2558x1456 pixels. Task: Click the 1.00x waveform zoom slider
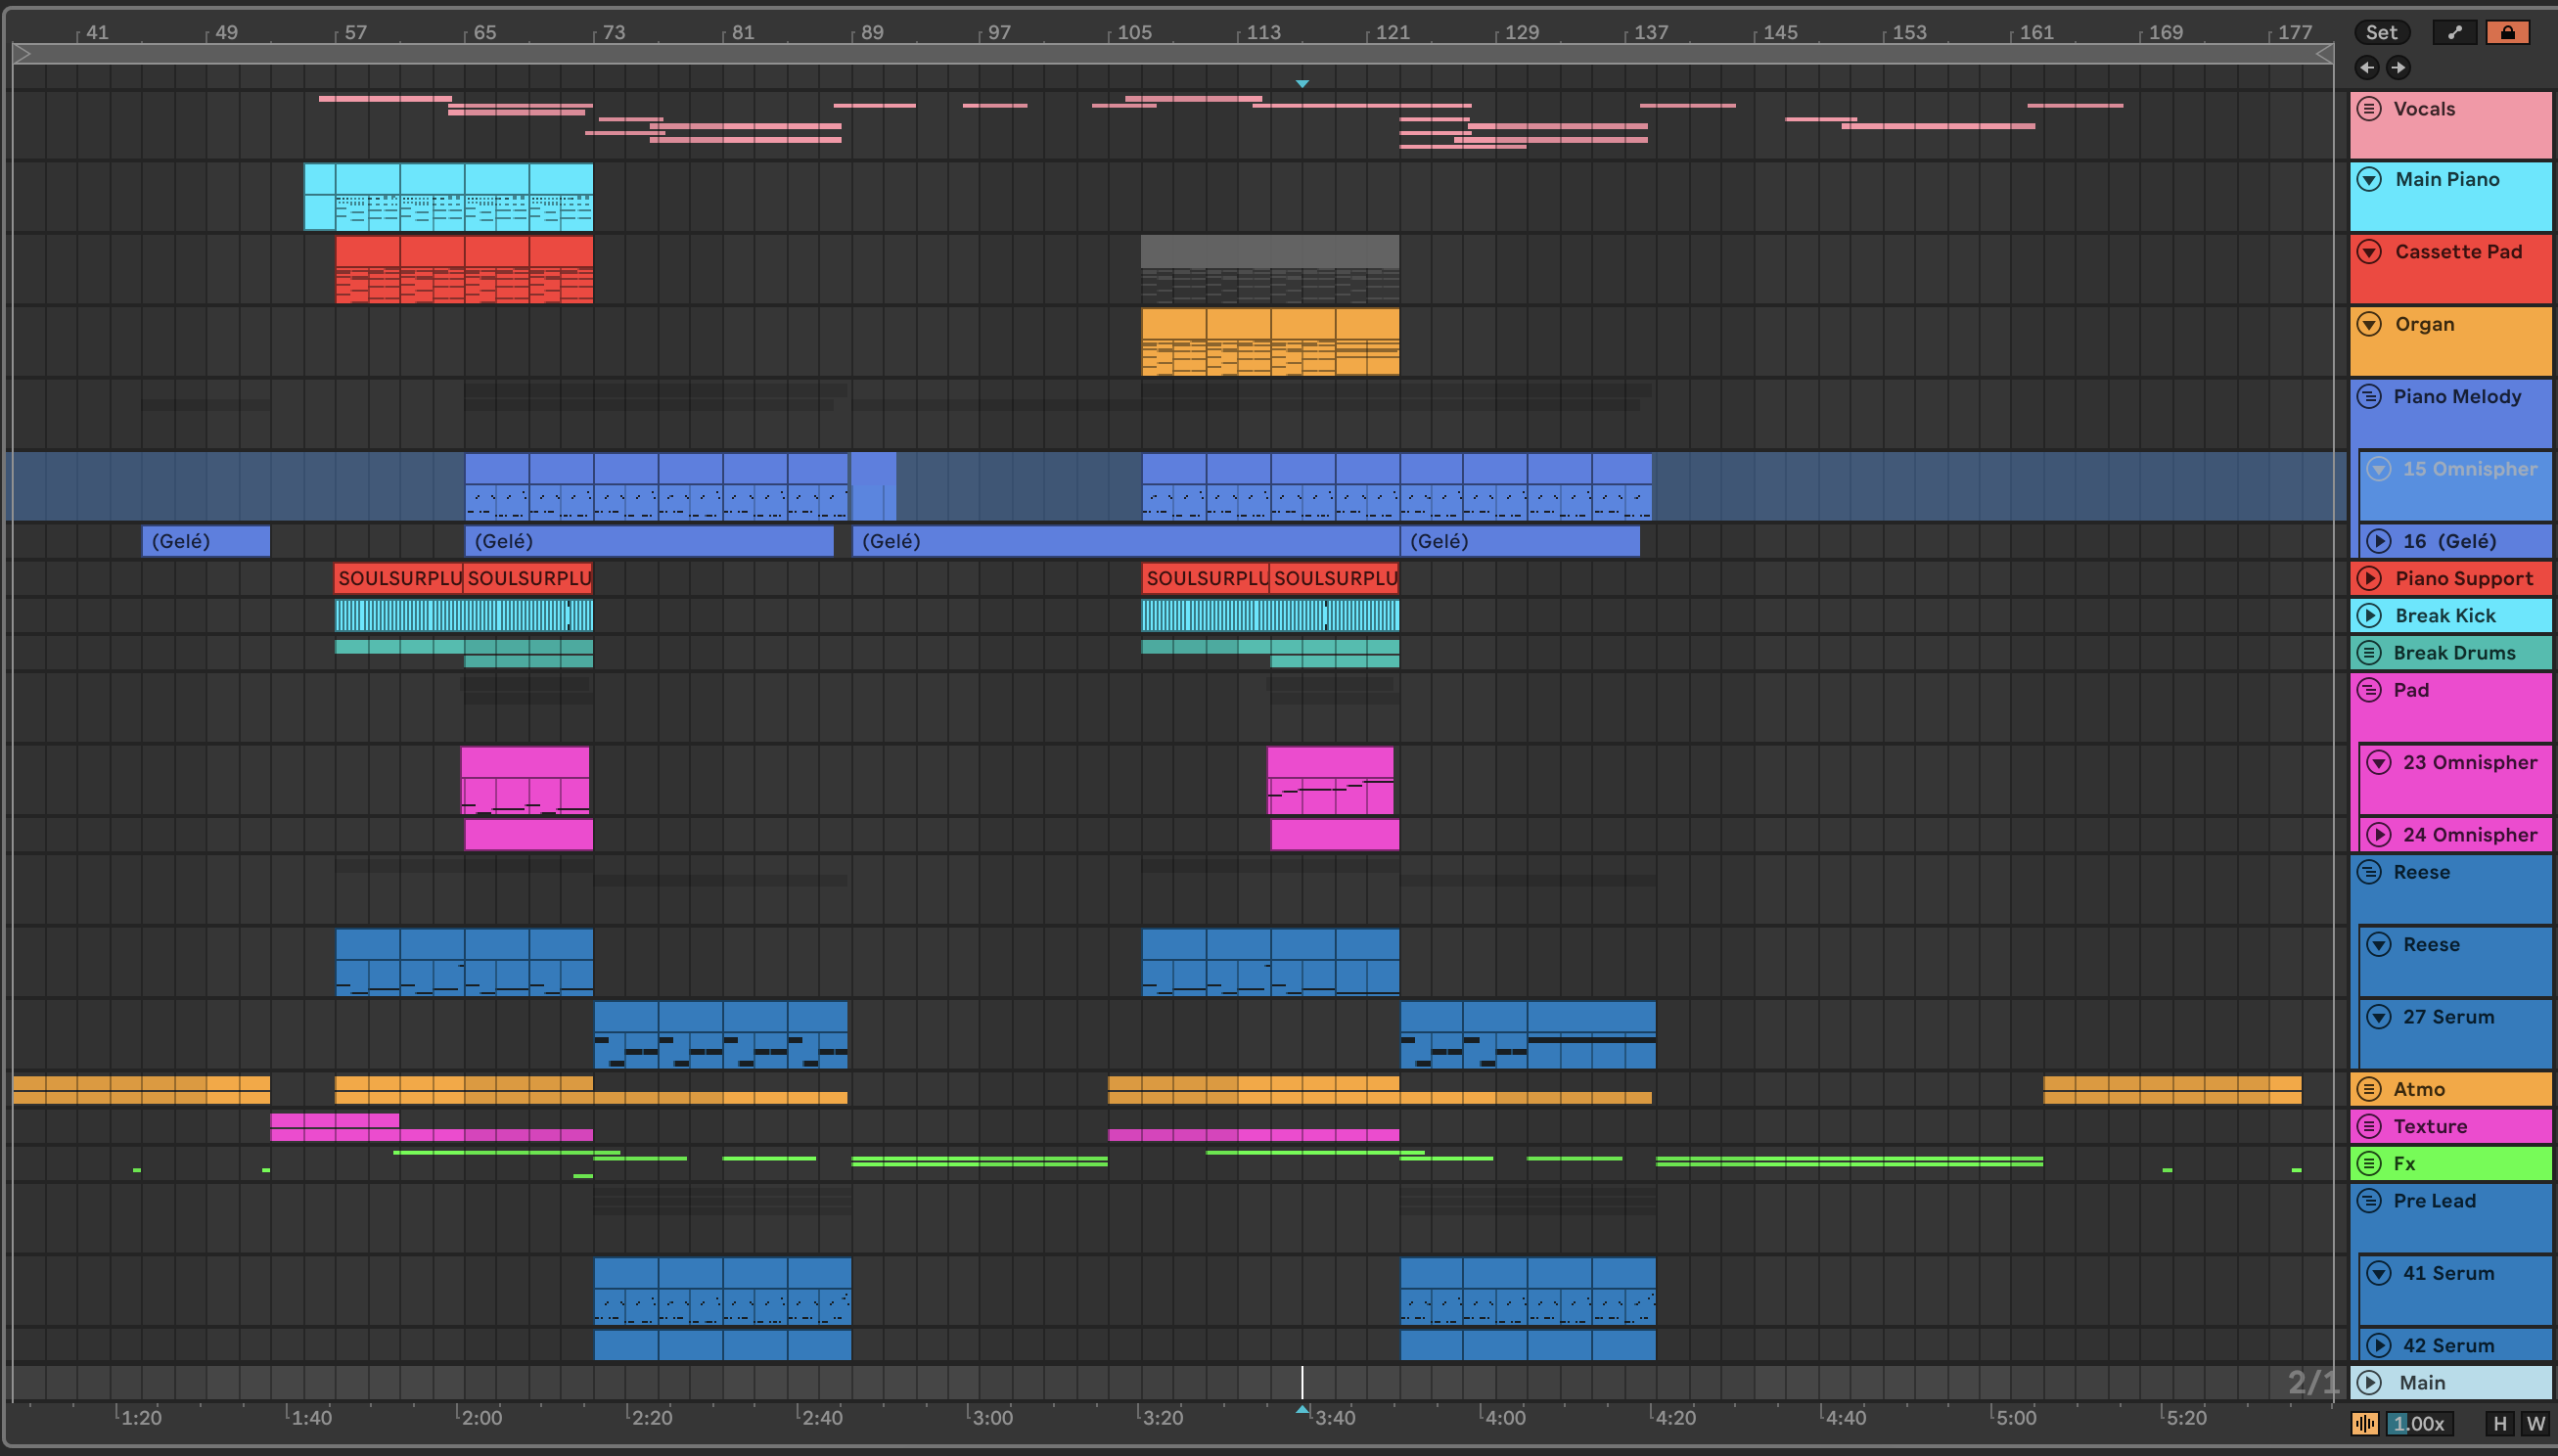coord(2419,1424)
